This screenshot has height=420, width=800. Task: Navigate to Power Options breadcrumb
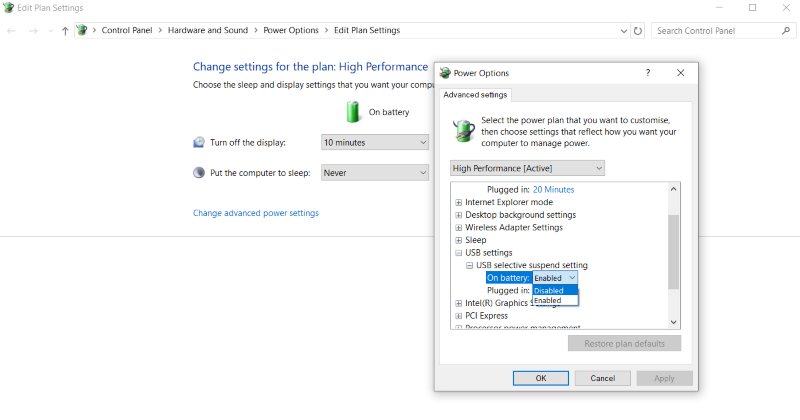(291, 30)
